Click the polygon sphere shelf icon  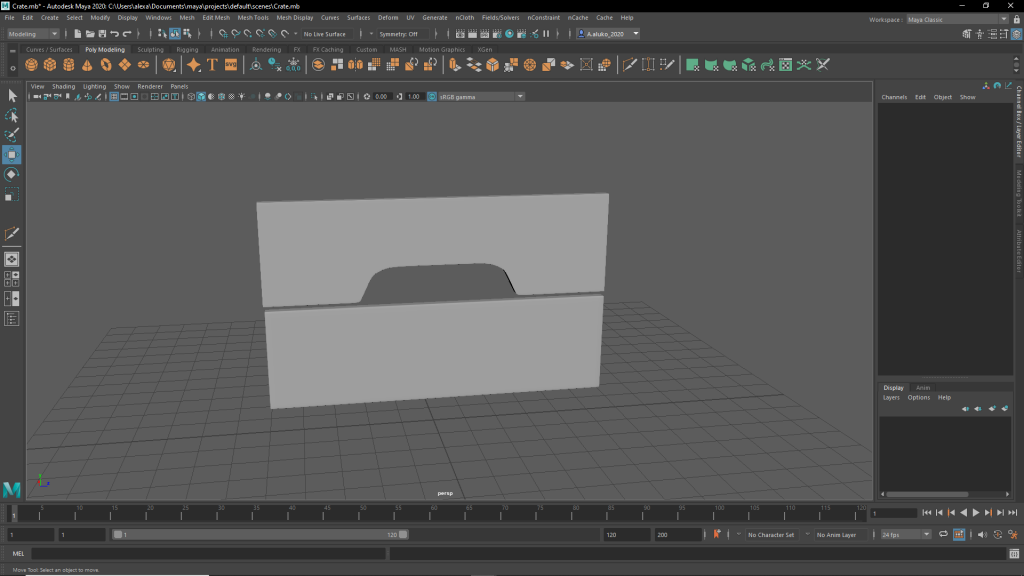click(31, 65)
